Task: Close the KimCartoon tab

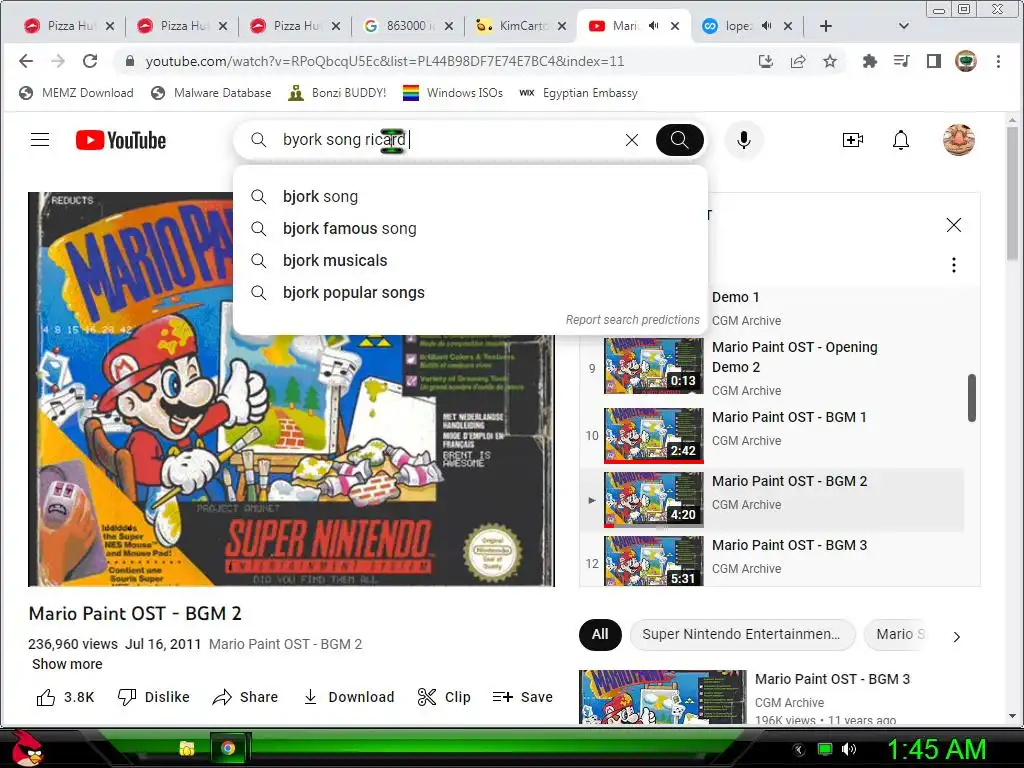Action: pos(562,26)
